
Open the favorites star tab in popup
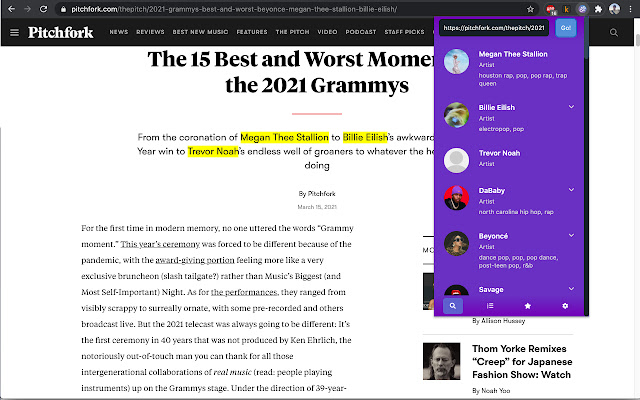click(x=528, y=305)
